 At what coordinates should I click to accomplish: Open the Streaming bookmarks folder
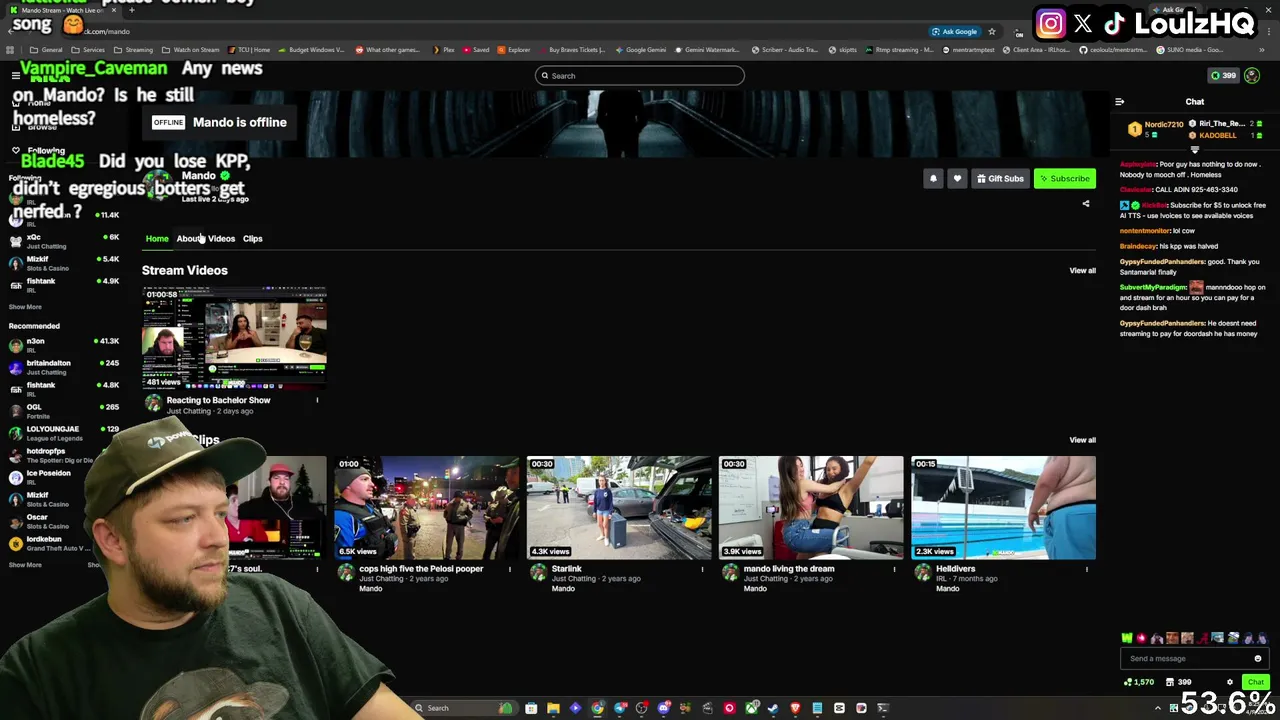click(133, 50)
